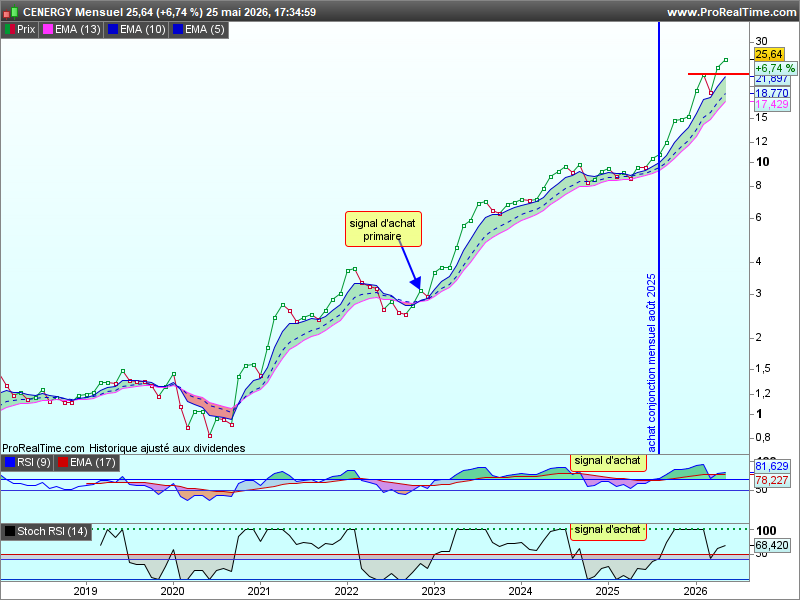The height and width of the screenshot is (600, 800).
Task: Click the 2021 label on time axis
Action: (x=260, y=591)
